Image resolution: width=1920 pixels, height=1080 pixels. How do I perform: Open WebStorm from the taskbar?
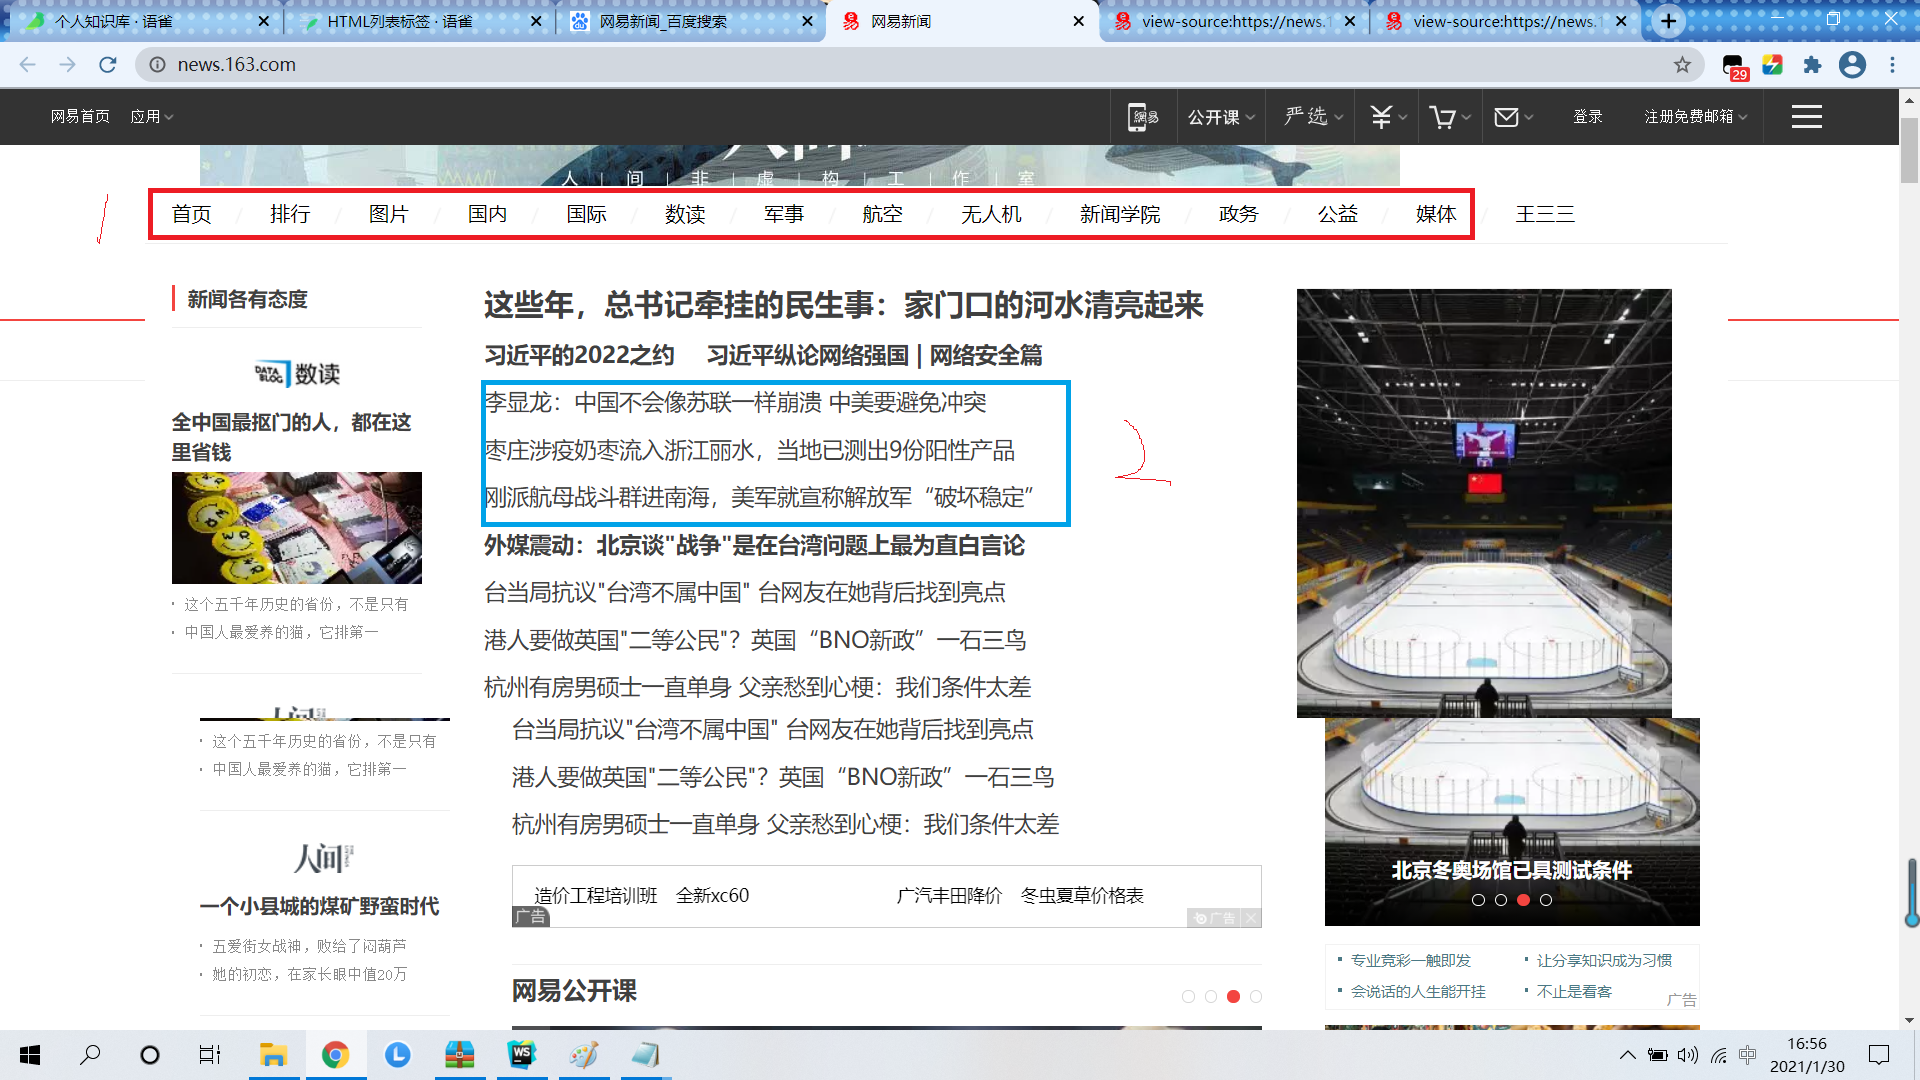(522, 1055)
